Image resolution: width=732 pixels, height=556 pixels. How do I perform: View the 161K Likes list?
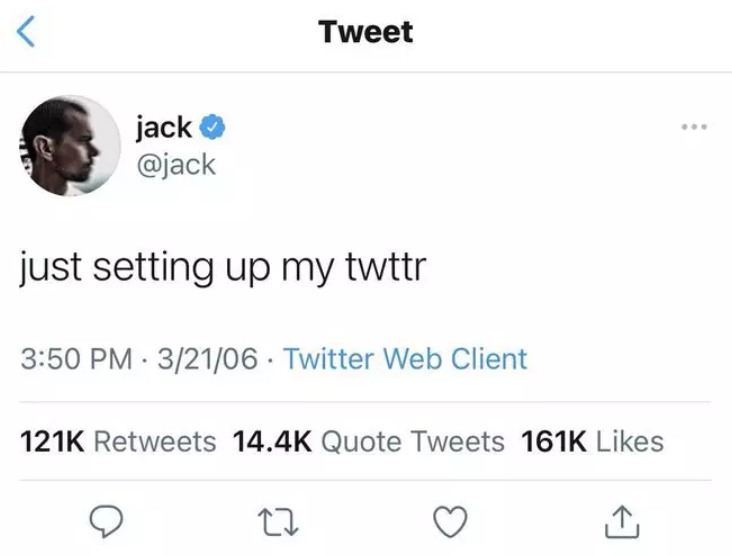(x=592, y=441)
